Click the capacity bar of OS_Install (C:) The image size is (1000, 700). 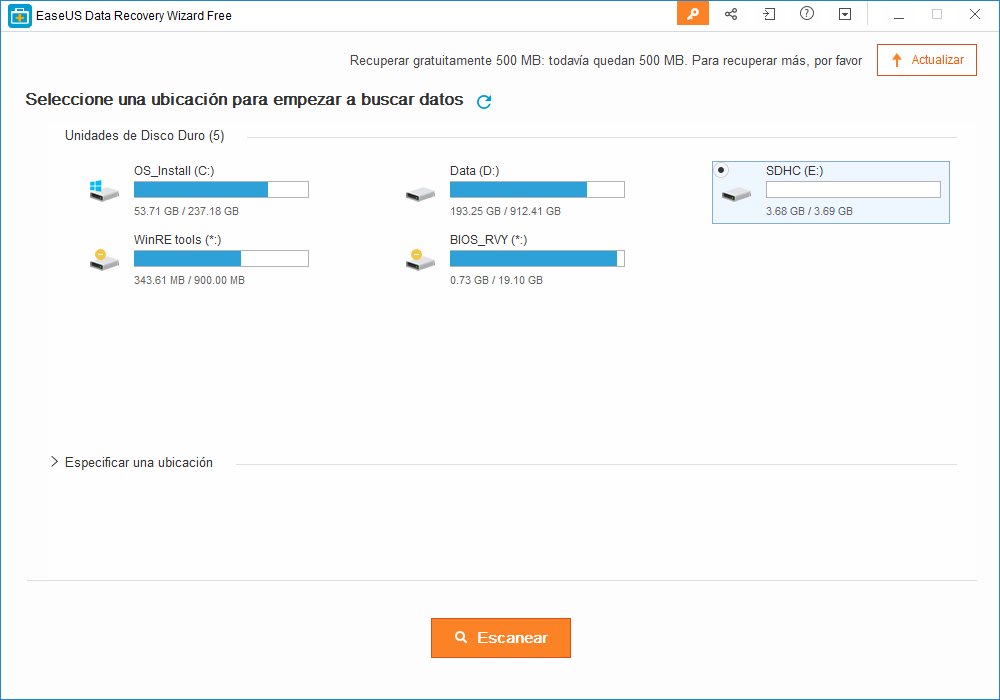pos(221,189)
